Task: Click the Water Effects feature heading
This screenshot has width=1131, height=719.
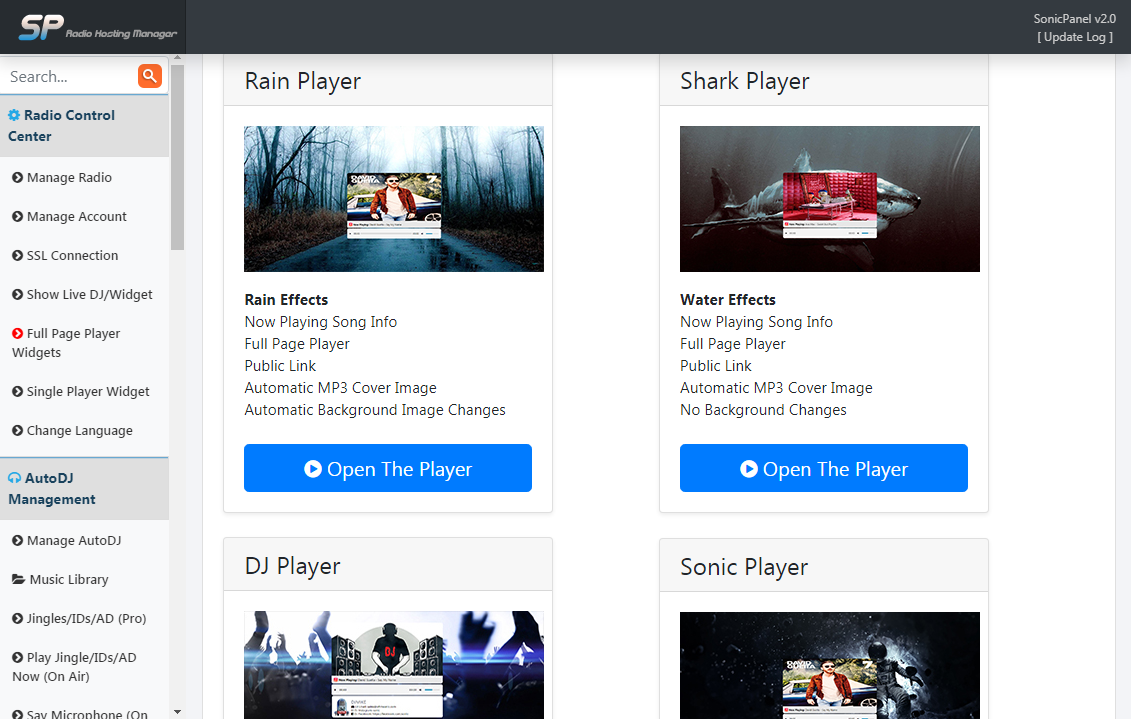Action: (728, 300)
